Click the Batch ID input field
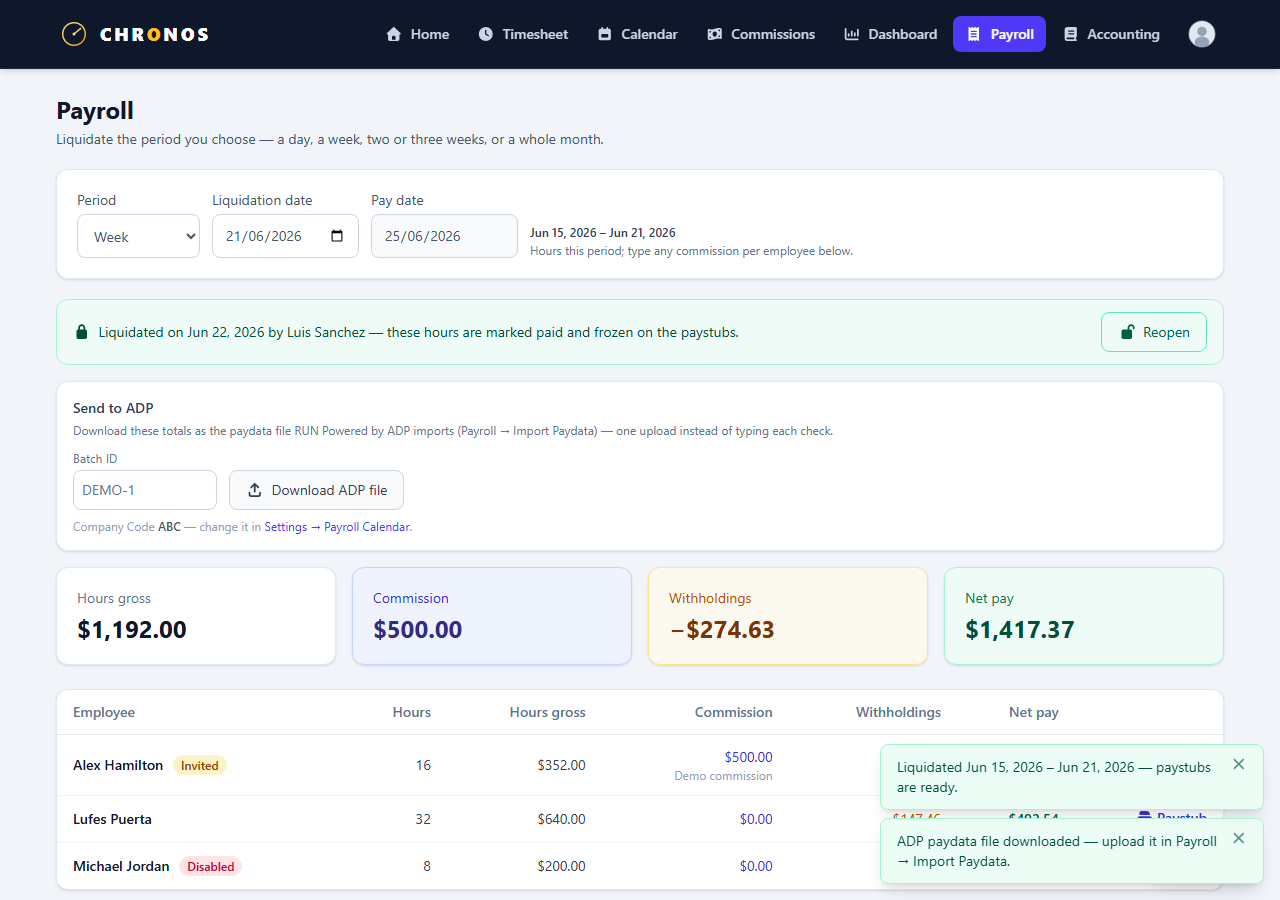The image size is (1280, 900). click(x=145, y=490)
